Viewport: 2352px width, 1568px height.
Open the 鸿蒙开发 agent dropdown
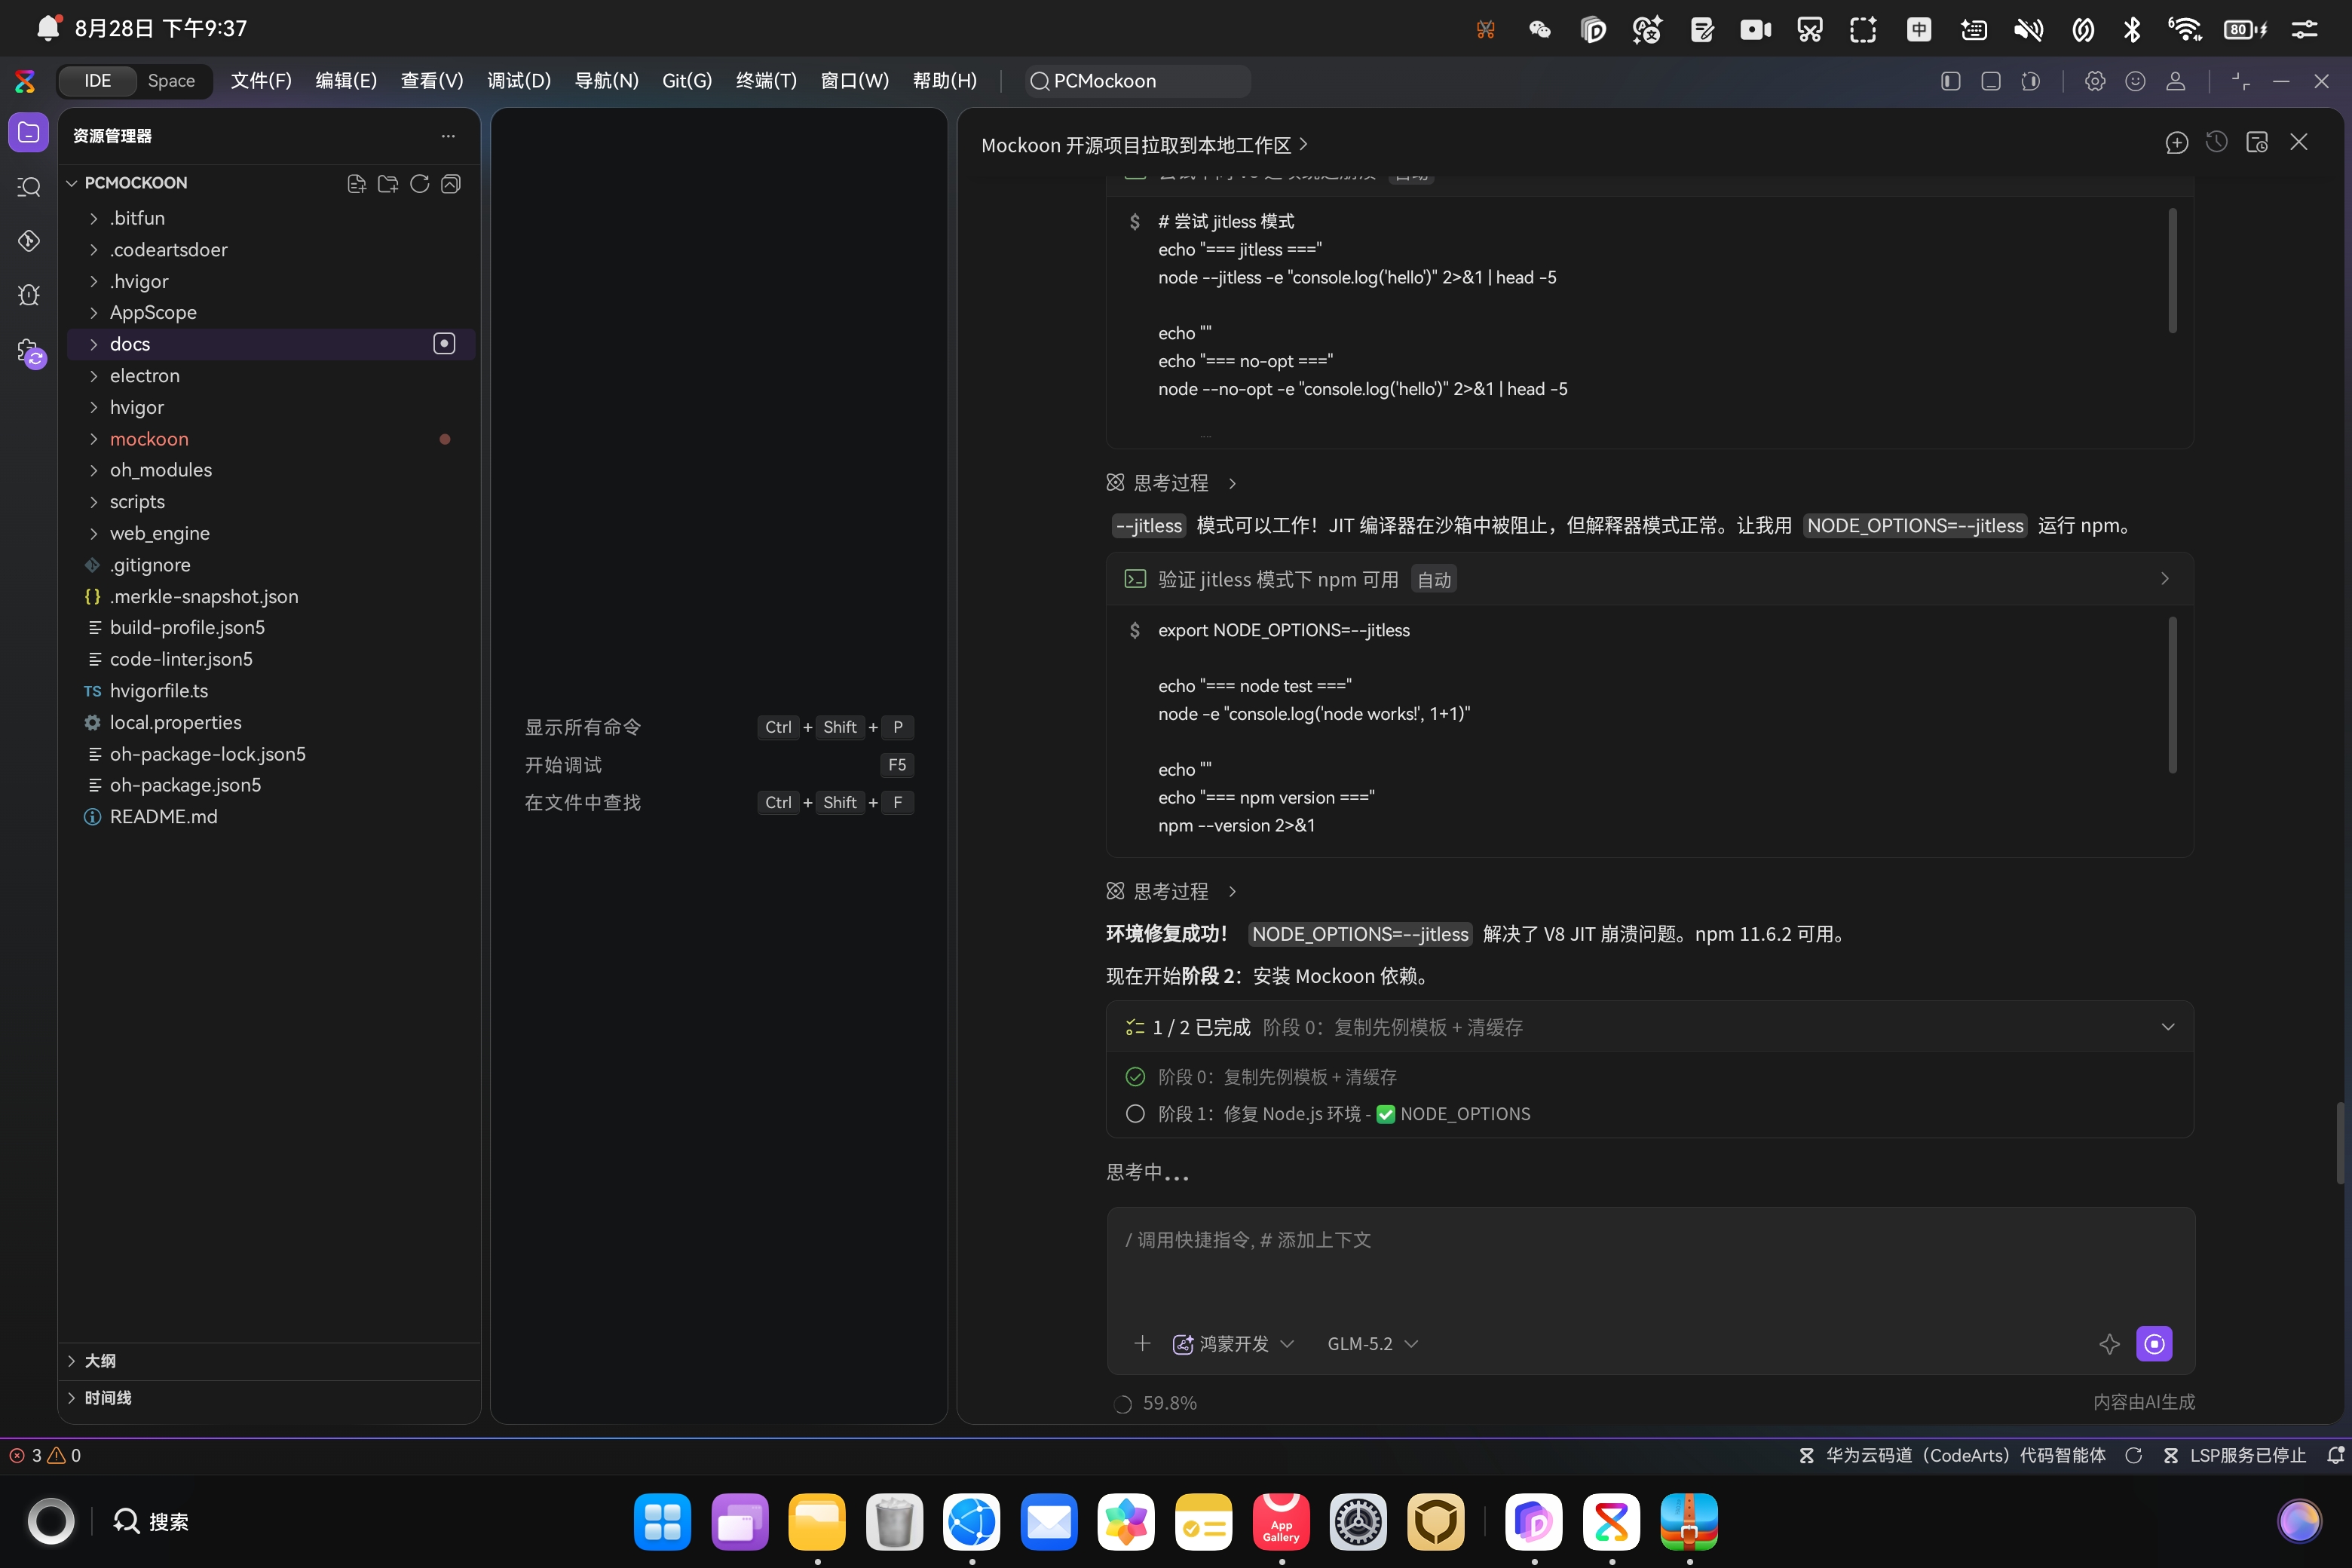click(x=1233, y=1343)
